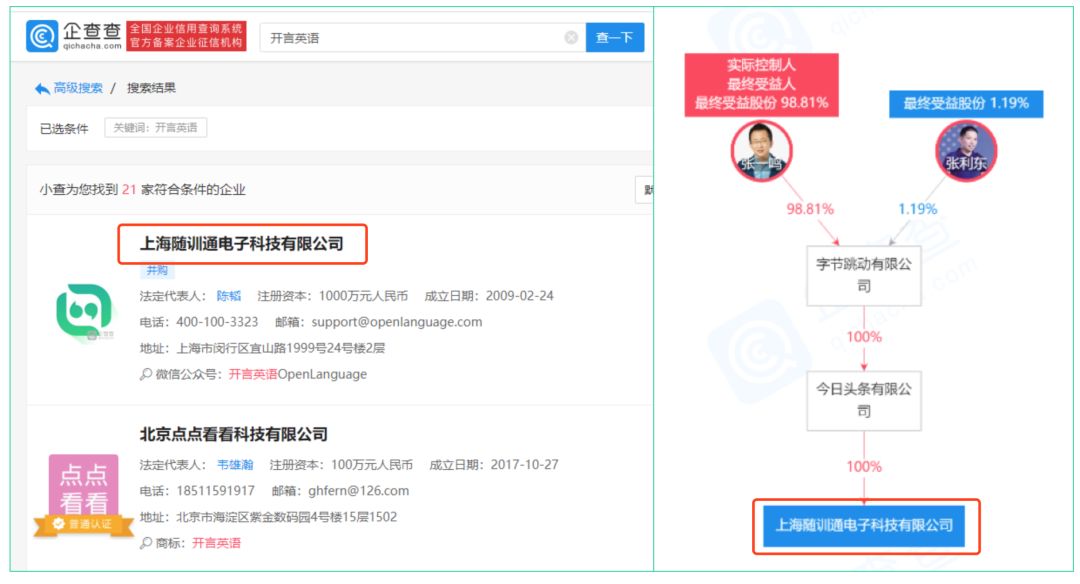
Task: Click the 普通认证 badge on logo
Action: (x=83, y=525)
